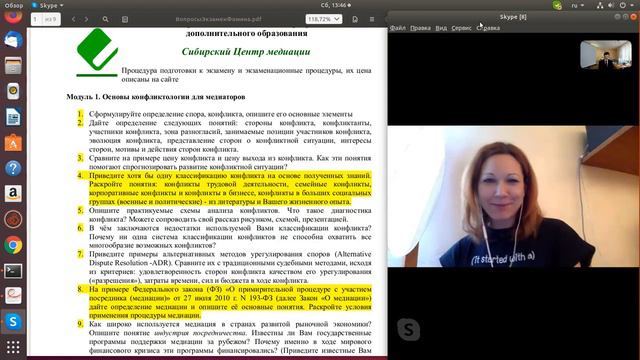Click highlighted question 8 'На примере Федерального закона'
Viewport: 640px width, 360px height.
click(230, 302)
